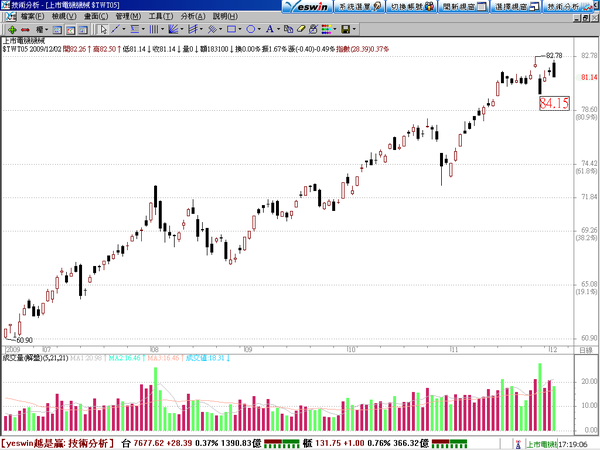Viewport: 600px width, 450px height.
Task: Open the 檢視(V) menu
Action: [x=64, y=16]
